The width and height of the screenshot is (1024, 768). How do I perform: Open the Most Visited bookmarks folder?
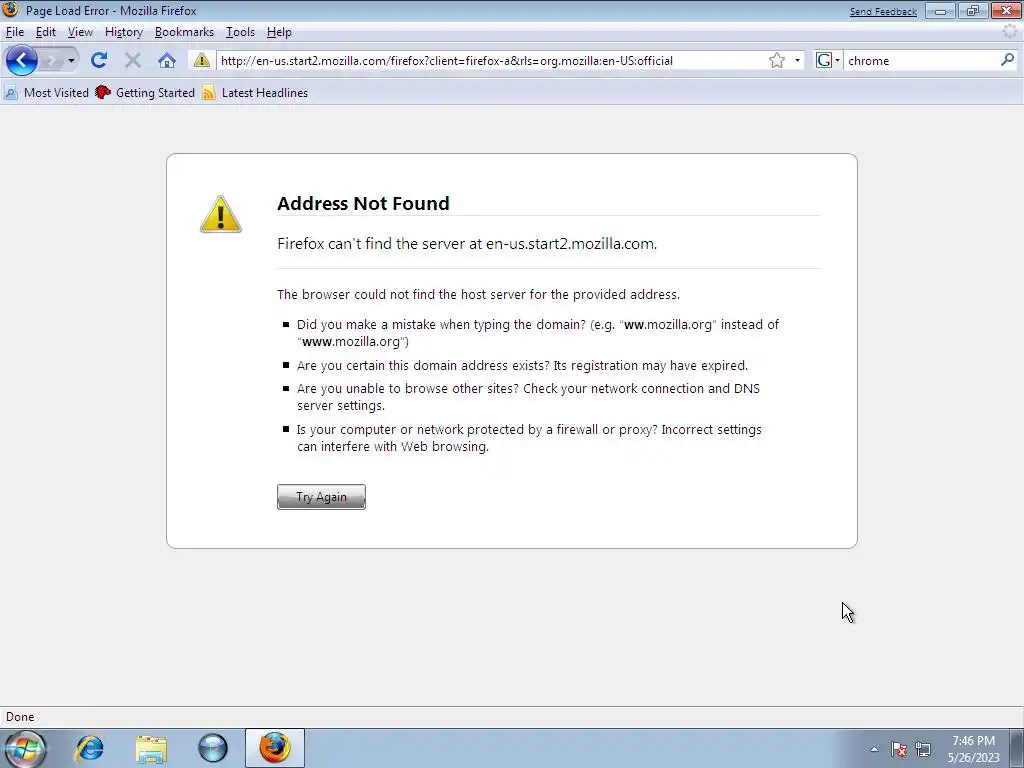[x=46, y=93]
